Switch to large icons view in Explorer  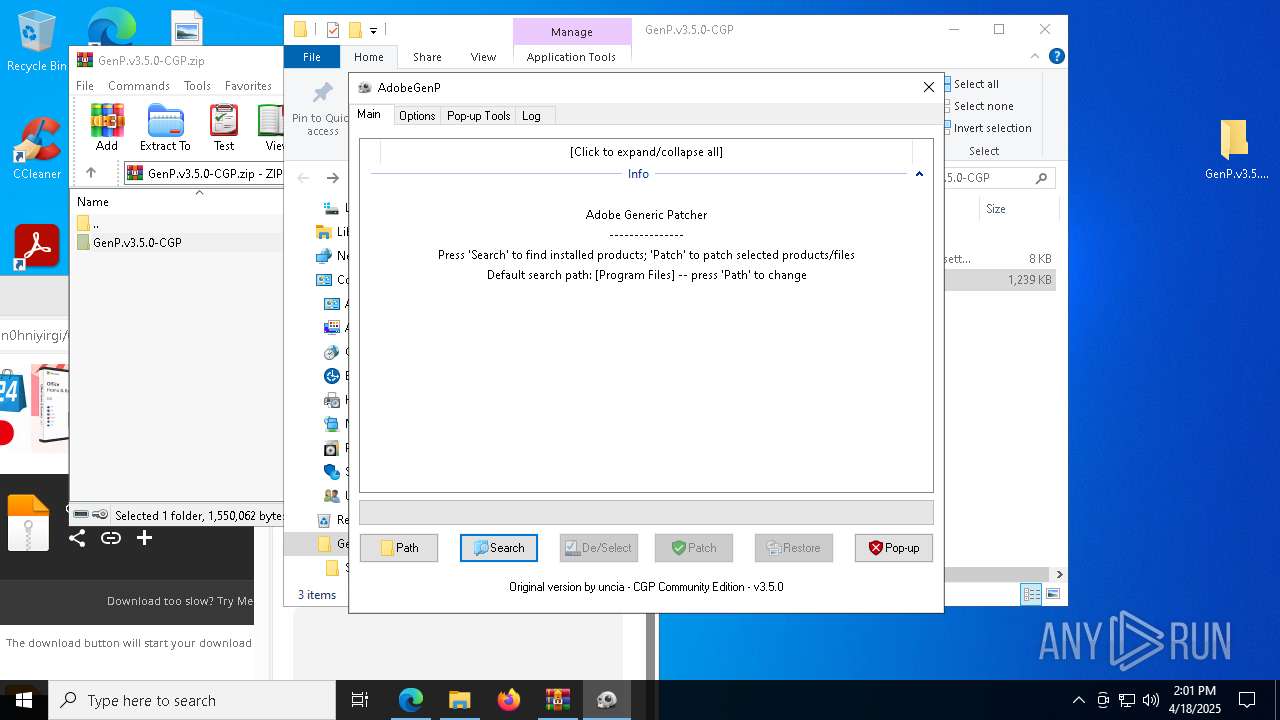[1052, 594]
